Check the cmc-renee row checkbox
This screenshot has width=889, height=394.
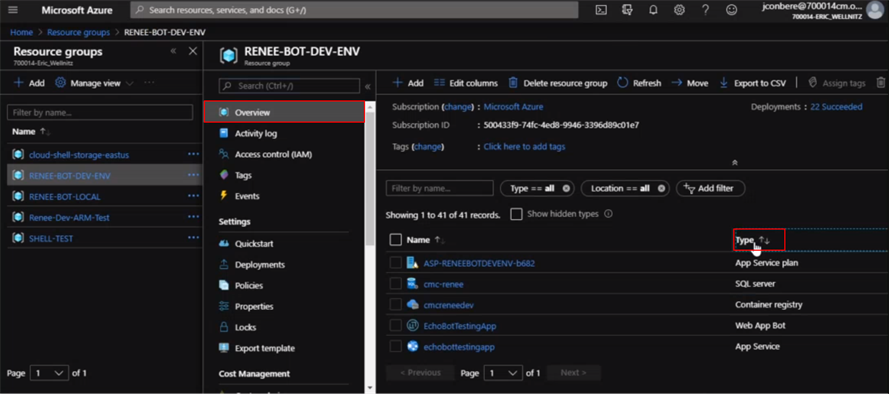tap(396, 283)
